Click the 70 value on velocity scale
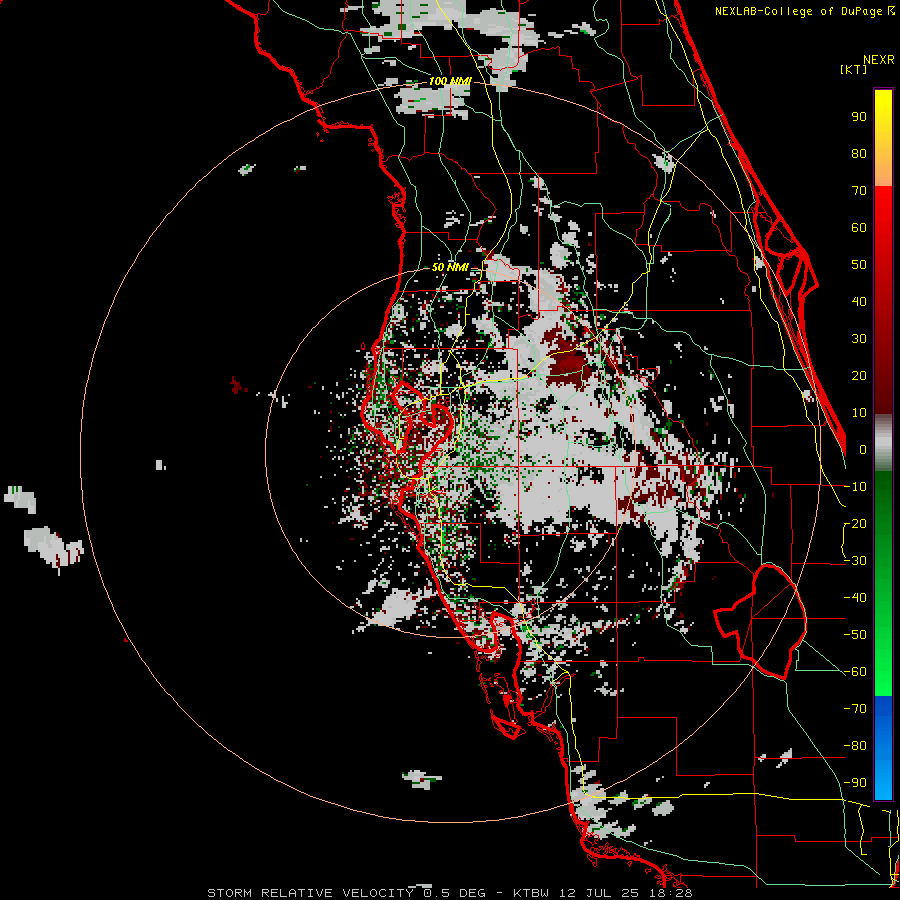Image resolution: width=900 pixels, height=900 pixels. 859,191
